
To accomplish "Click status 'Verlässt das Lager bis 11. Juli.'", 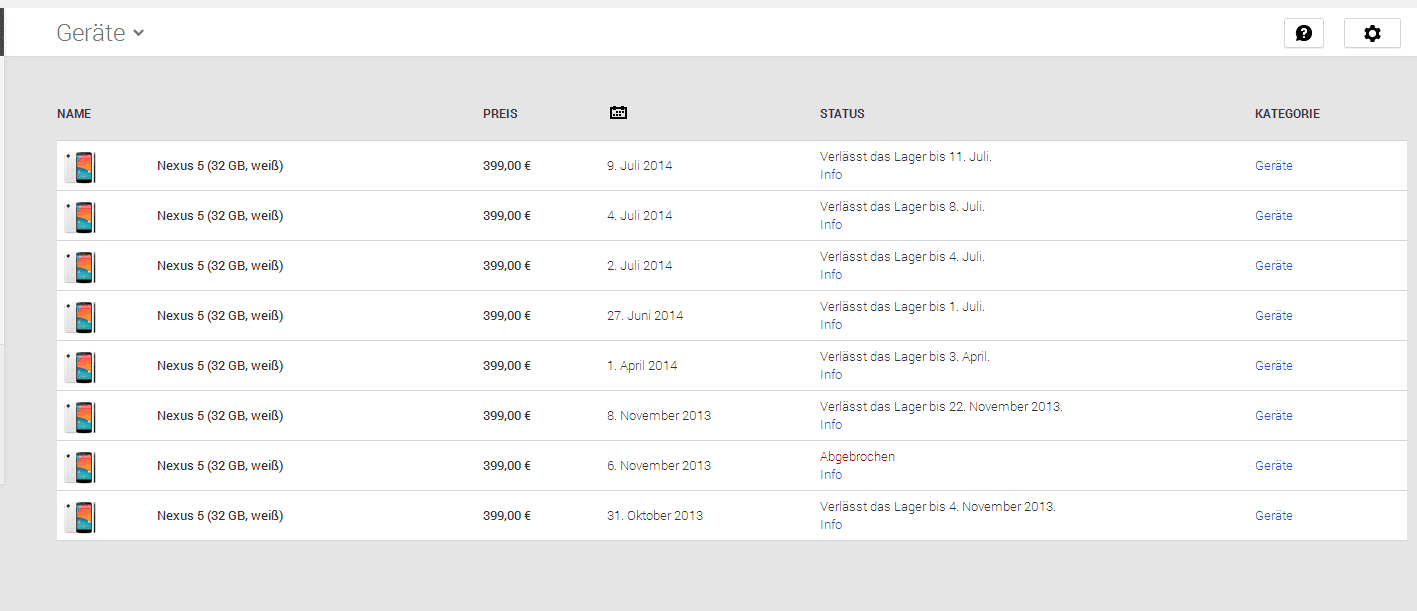I will (906, 157).
